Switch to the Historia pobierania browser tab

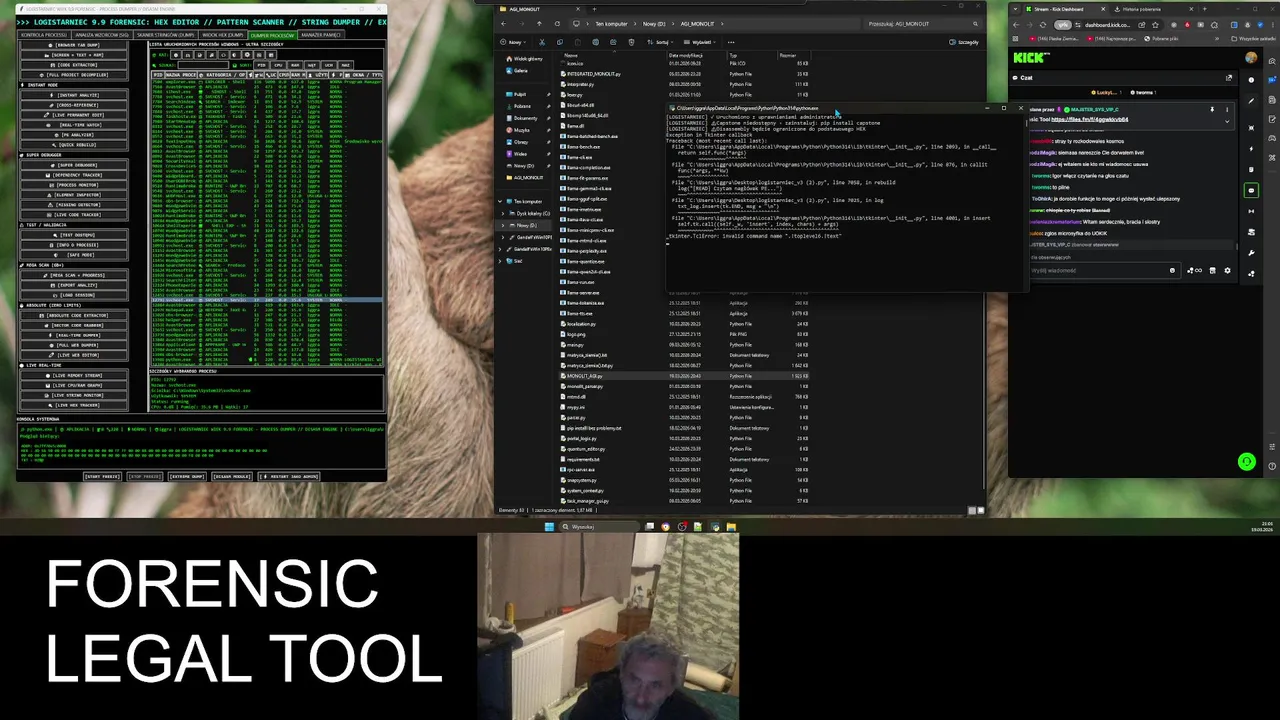pyautogui.click(x=1144, y=9)
